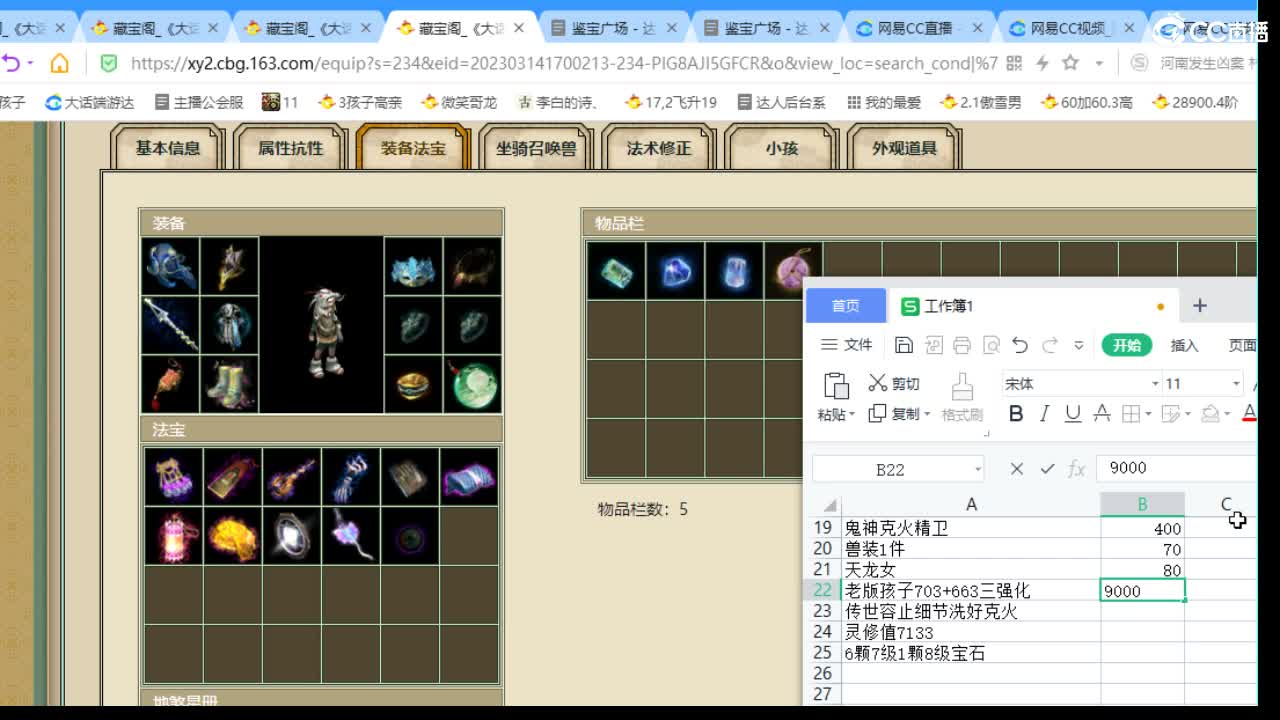This screenshot has width=1280, height=720.
Task: Switch to the 法术修正 tab
Action: (659, 148)
